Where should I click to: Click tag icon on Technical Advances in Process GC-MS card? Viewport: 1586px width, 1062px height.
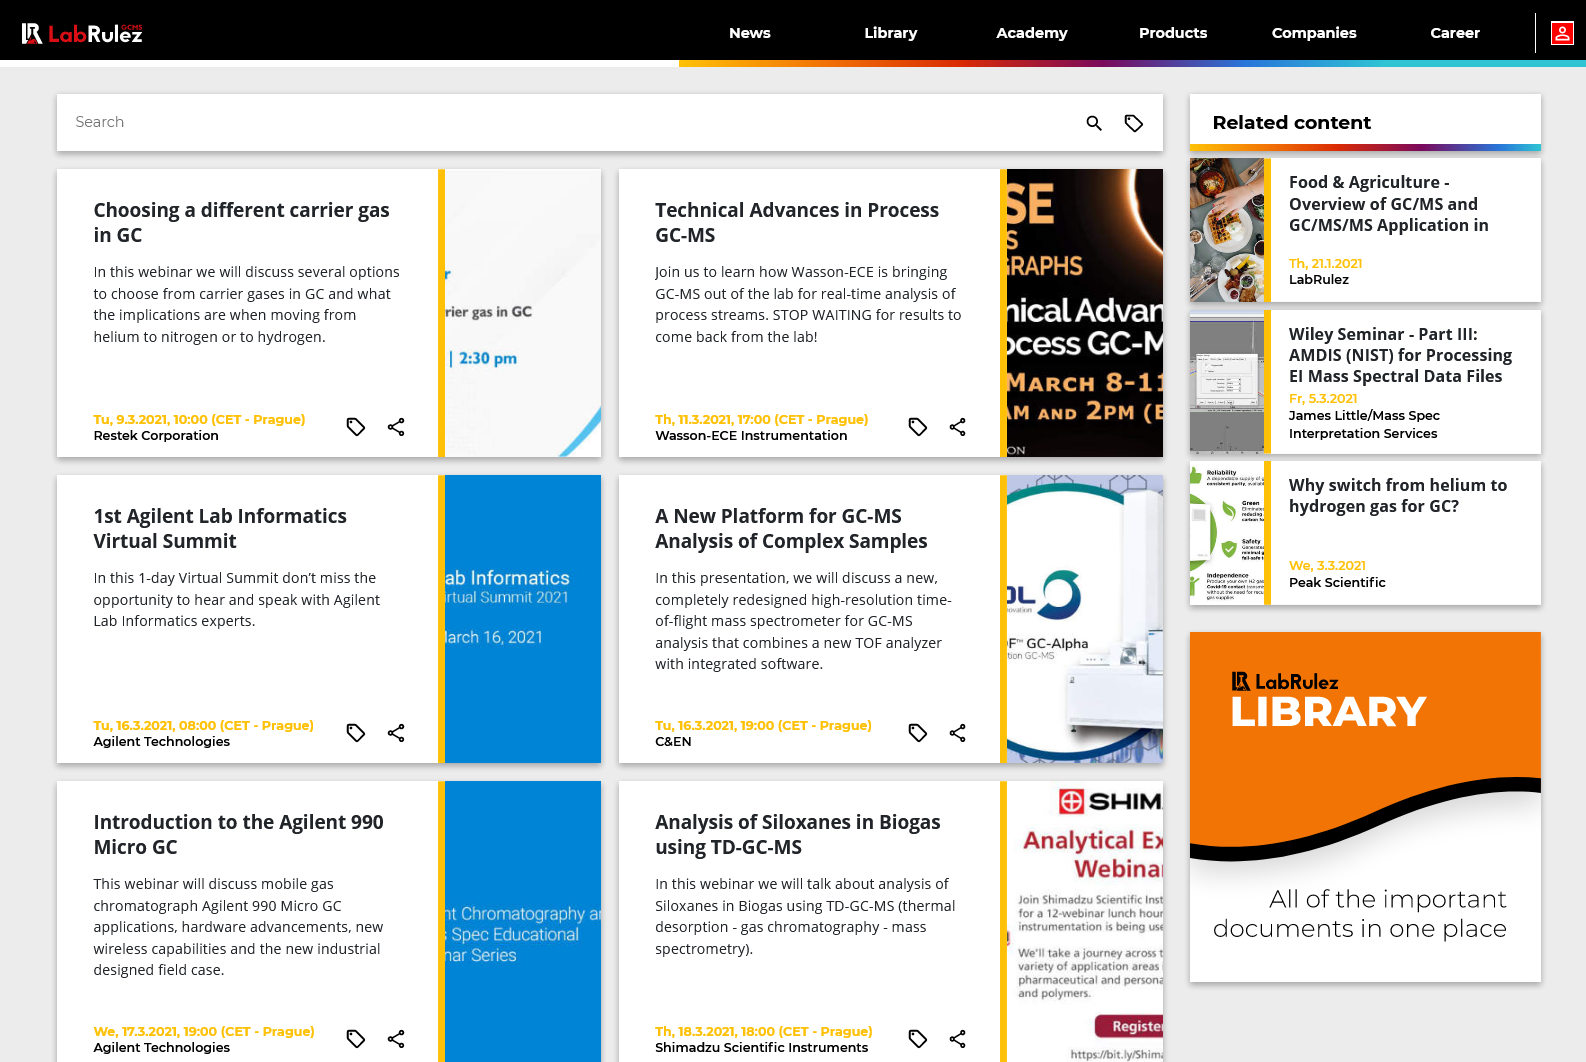tap(918, 427)
